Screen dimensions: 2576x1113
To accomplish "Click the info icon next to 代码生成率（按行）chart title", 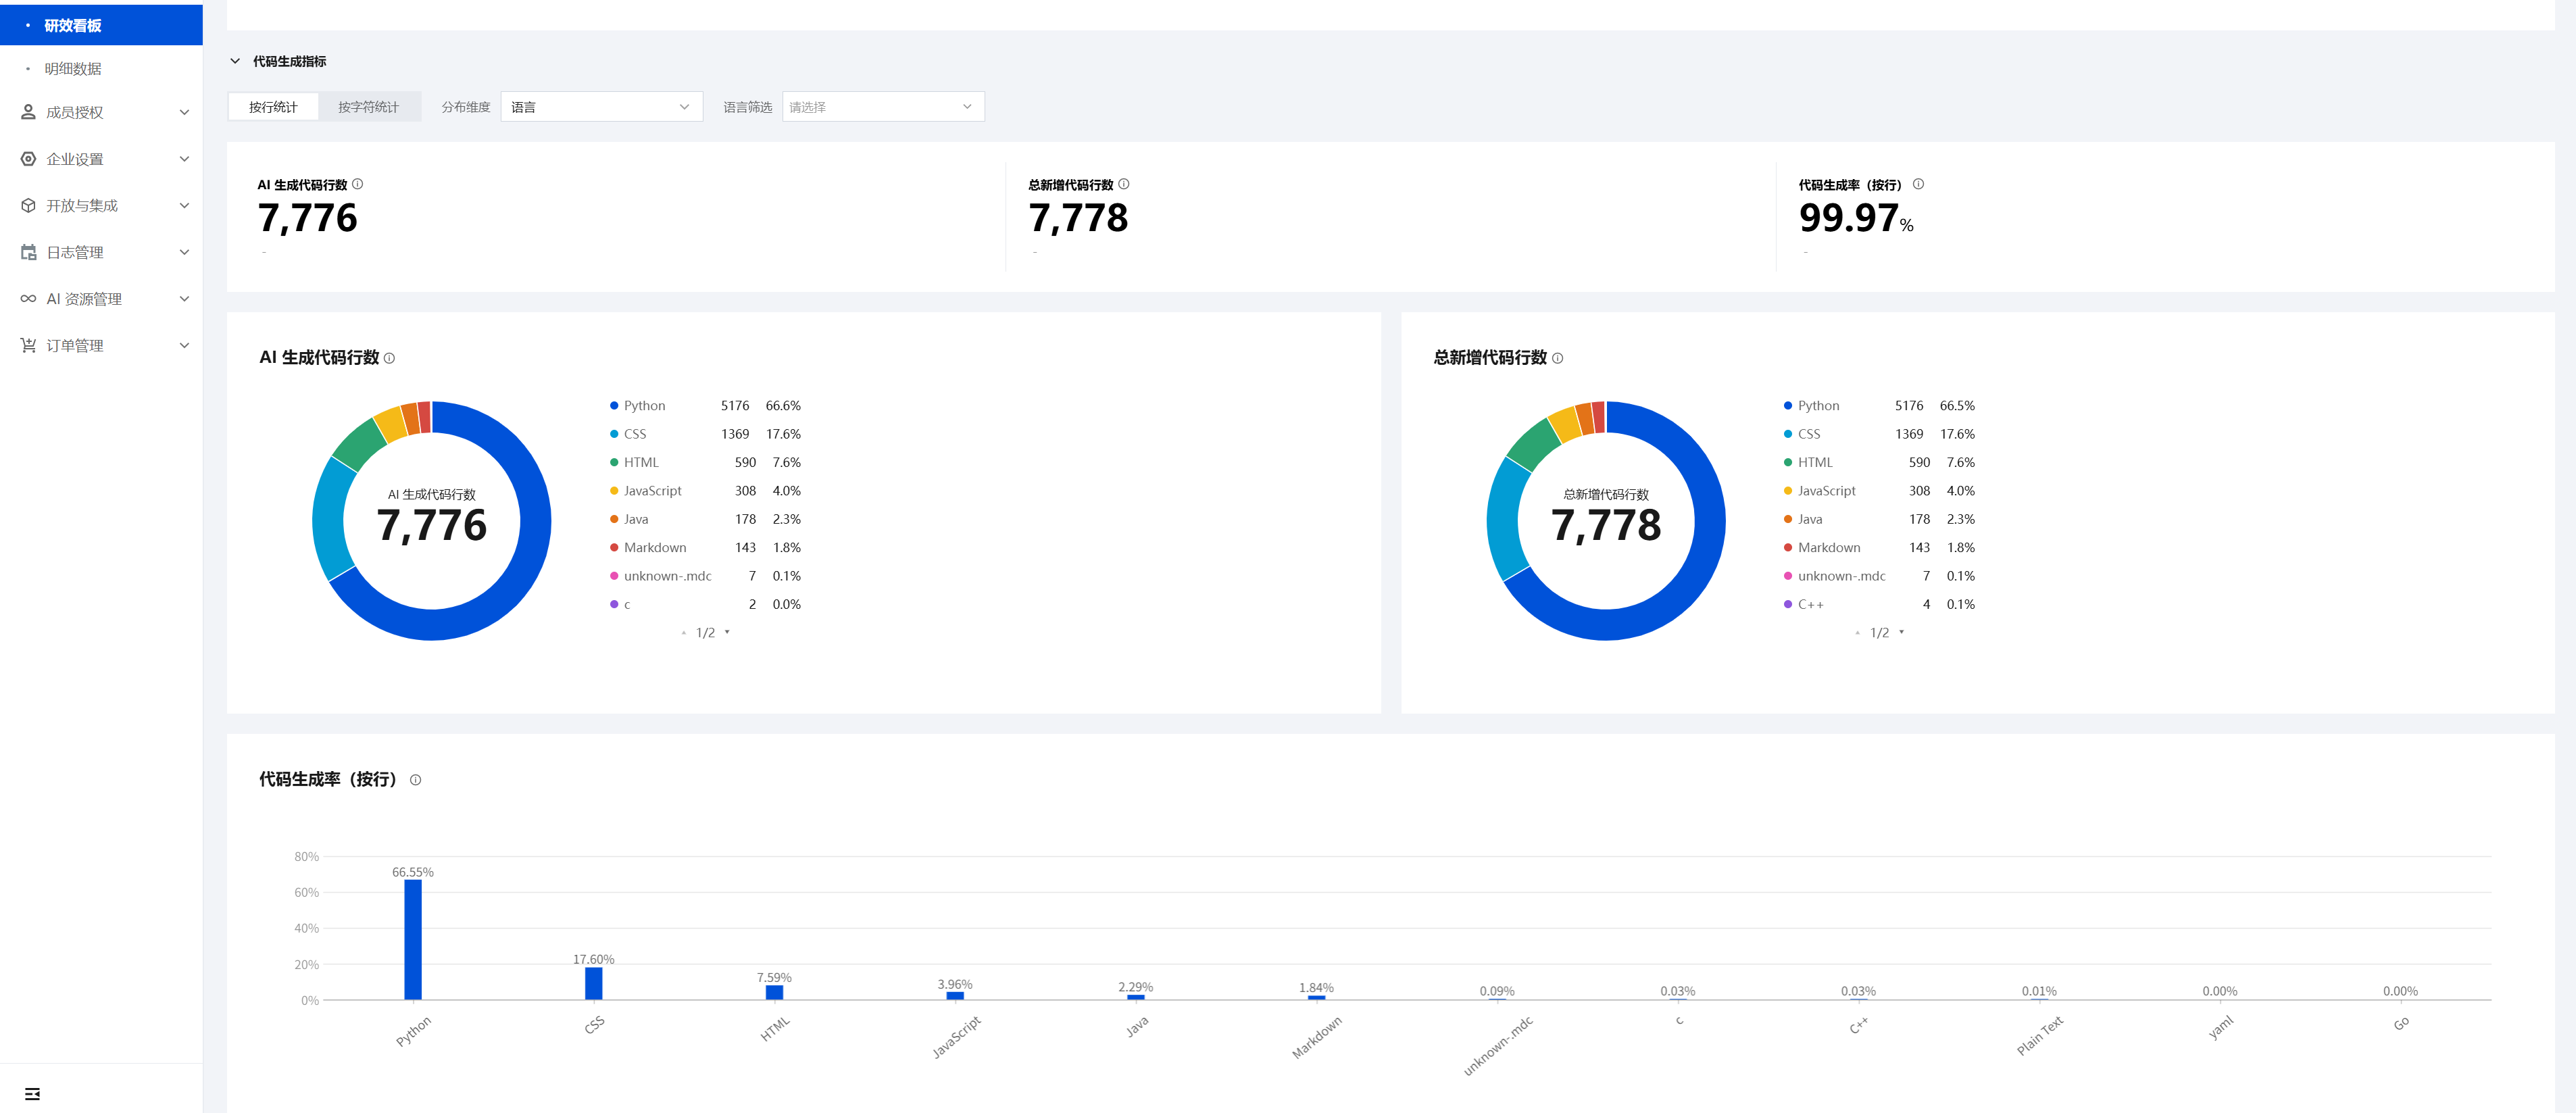I will (416, 780).
